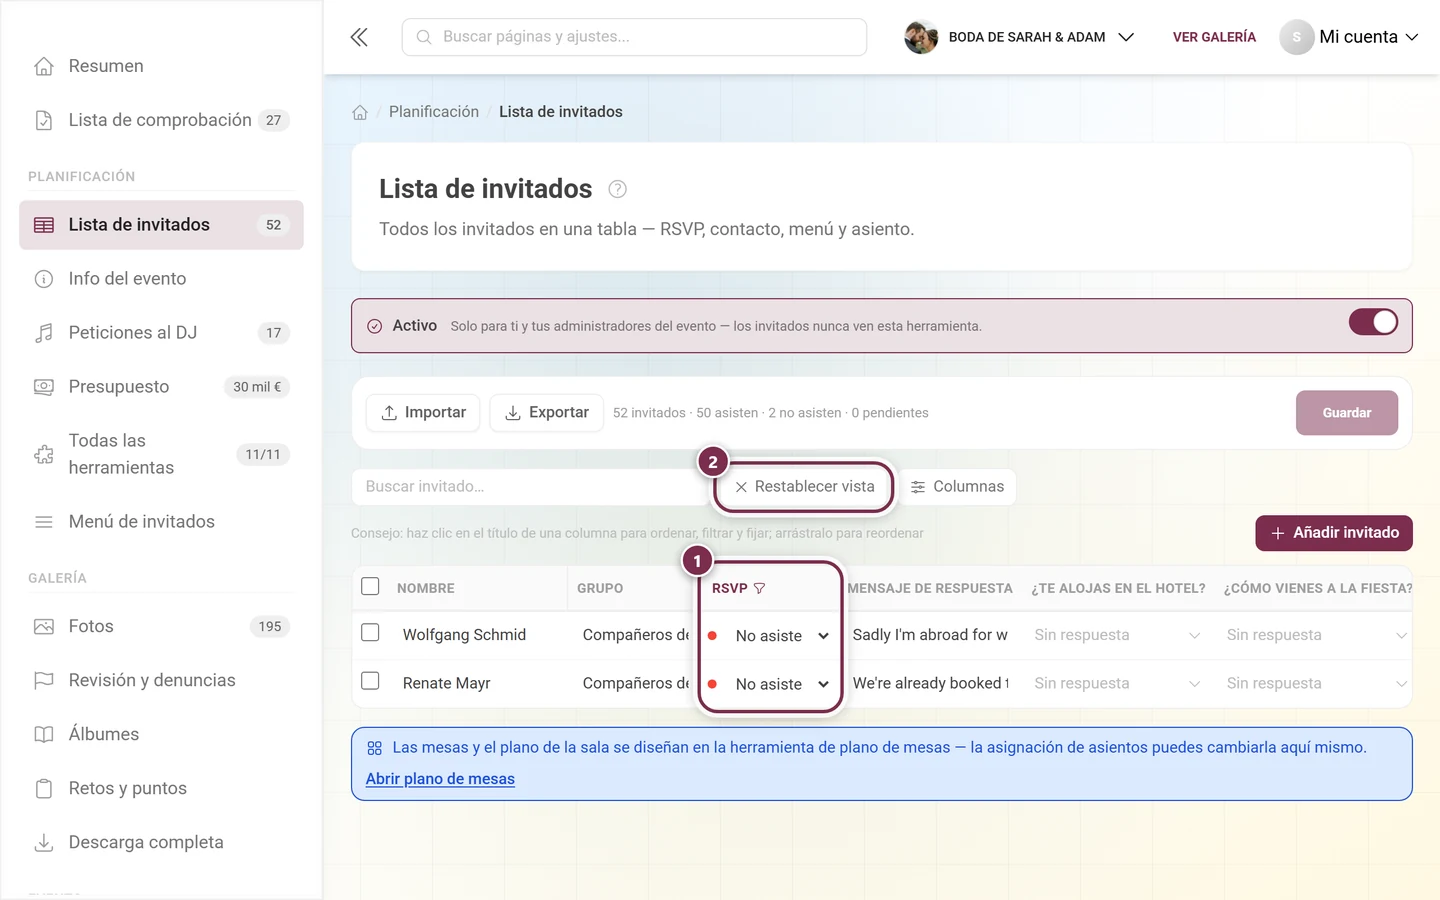Click the Revisión y denuncias flag icon
This screenshot has width=1440, height=900.
coord(44,681)
